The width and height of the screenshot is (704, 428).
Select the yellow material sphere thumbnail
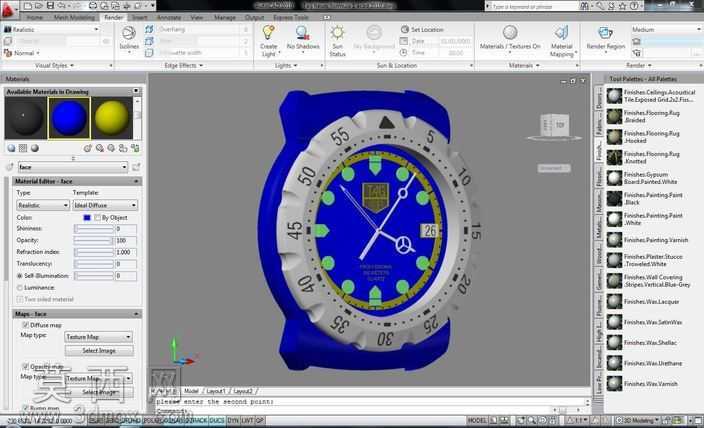click(x=112, y=119)
